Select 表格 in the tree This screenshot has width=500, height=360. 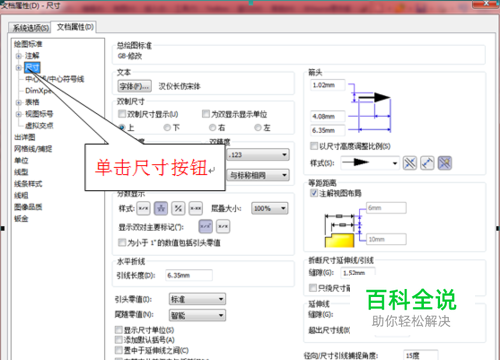coord(32,102)
